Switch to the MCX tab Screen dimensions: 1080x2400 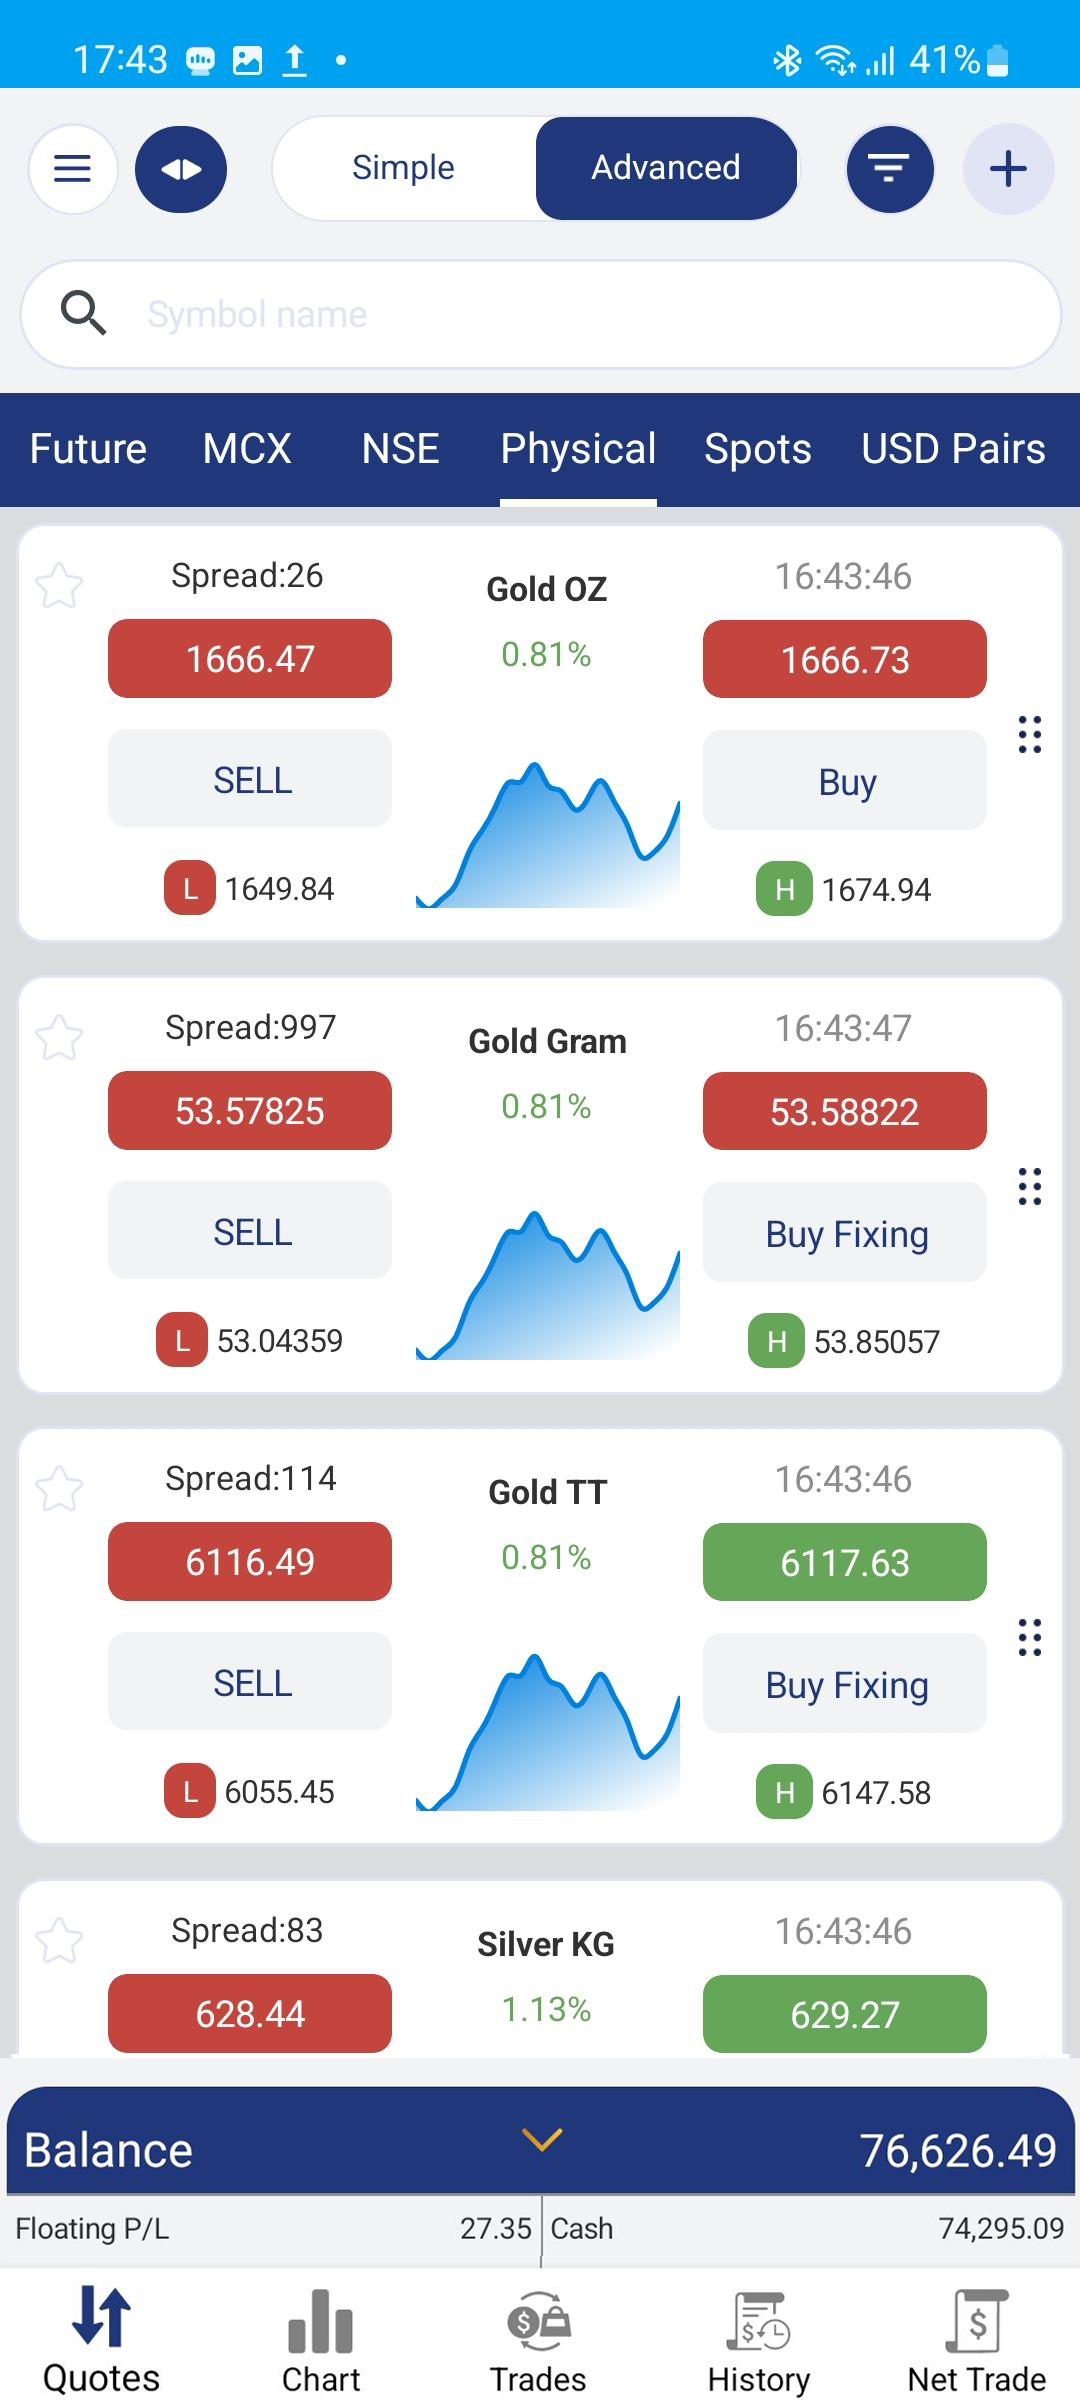(247, 449)
